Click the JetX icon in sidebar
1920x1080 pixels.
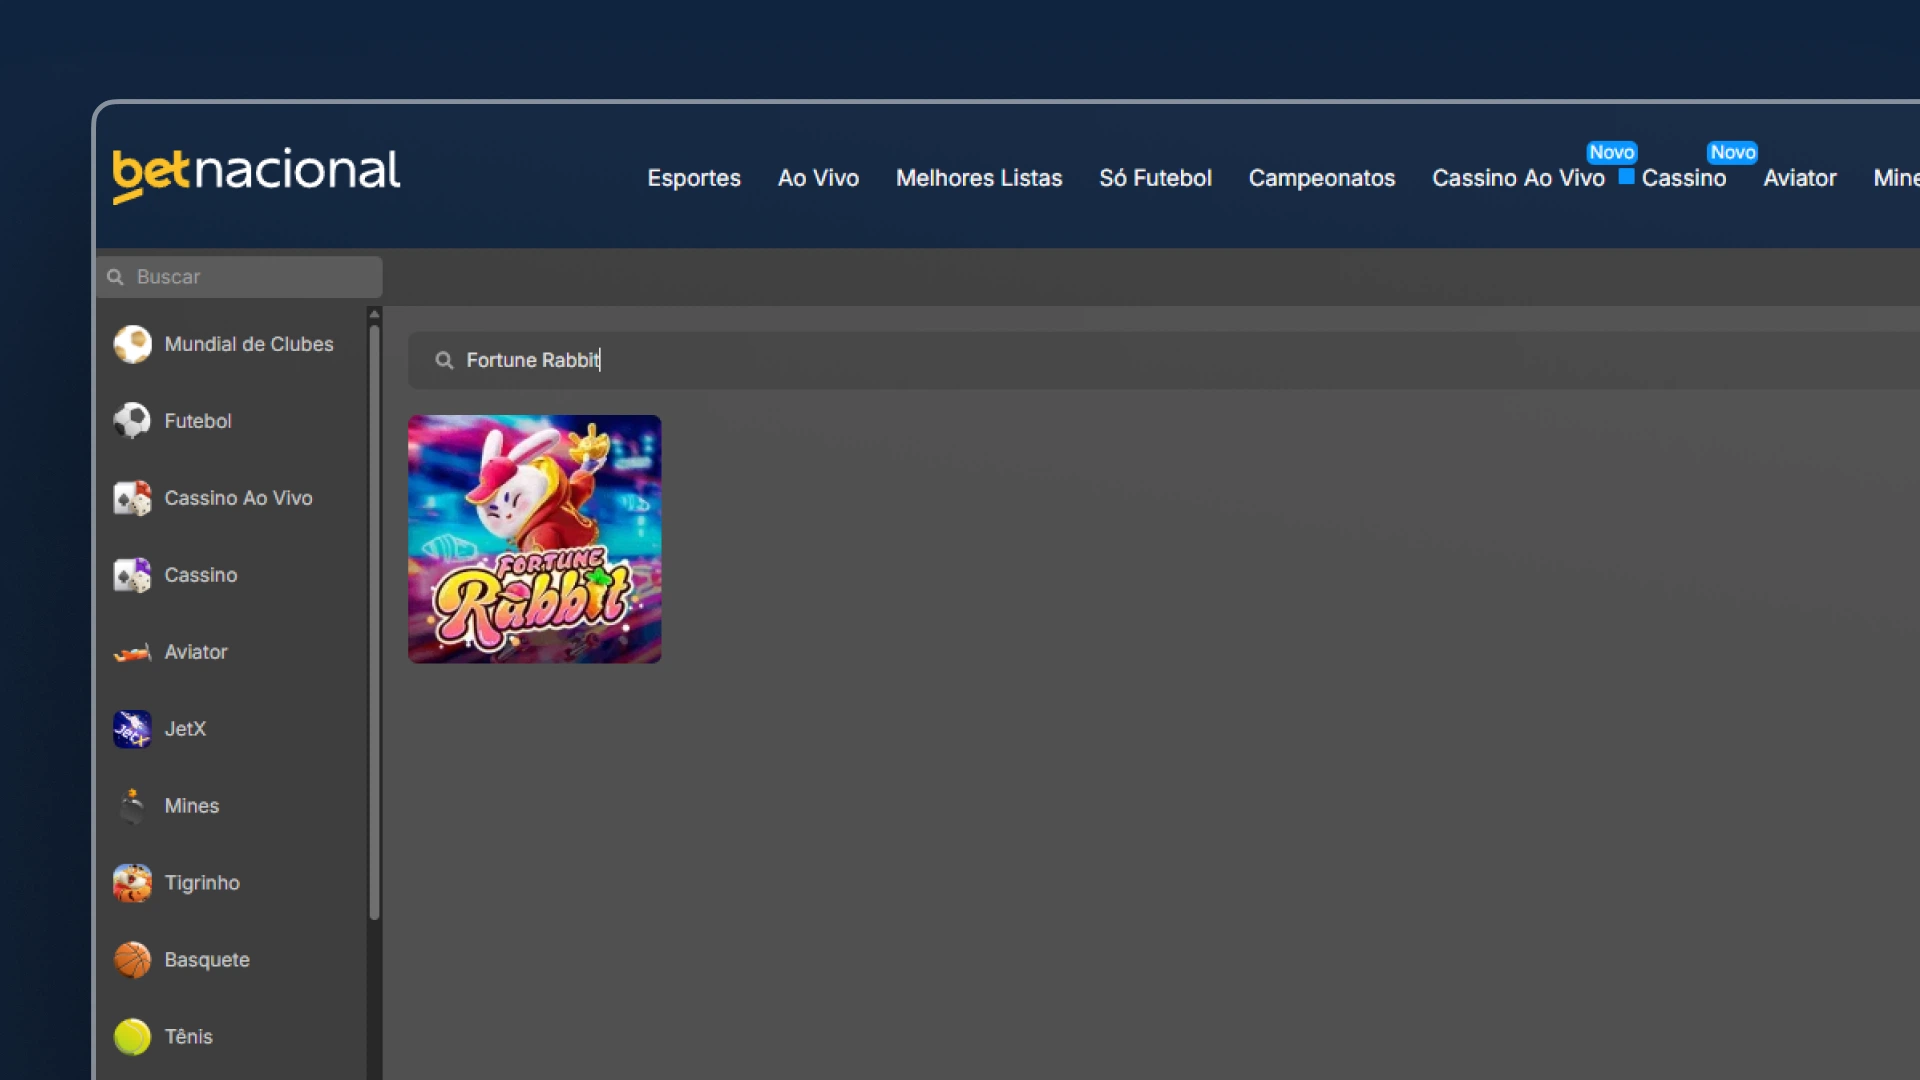click(x=132, y=729)
